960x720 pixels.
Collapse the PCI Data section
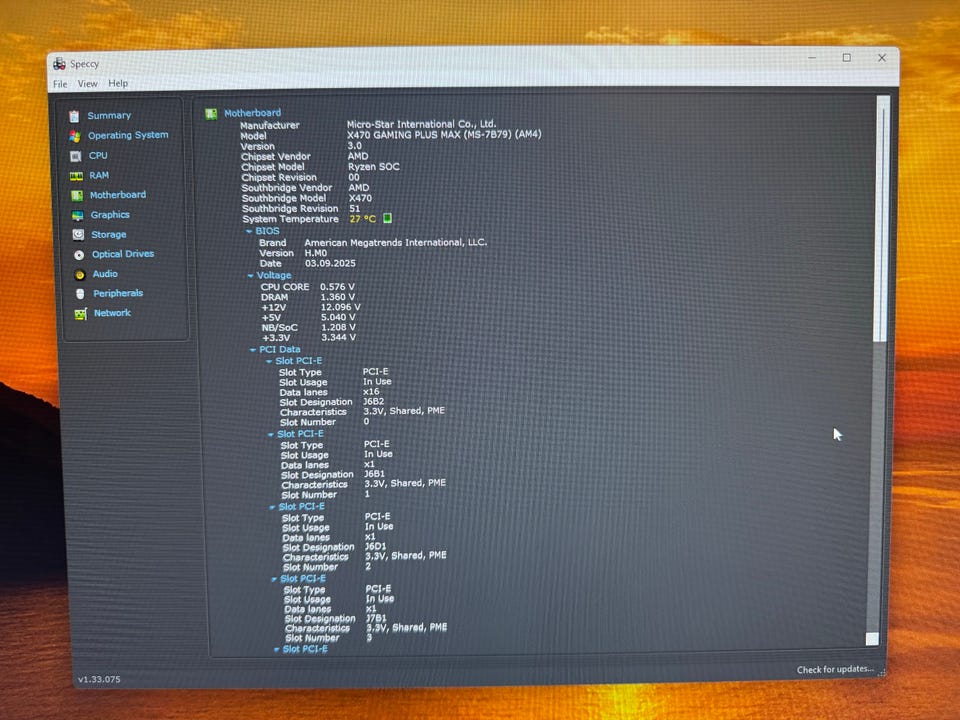tap(252, 350)
